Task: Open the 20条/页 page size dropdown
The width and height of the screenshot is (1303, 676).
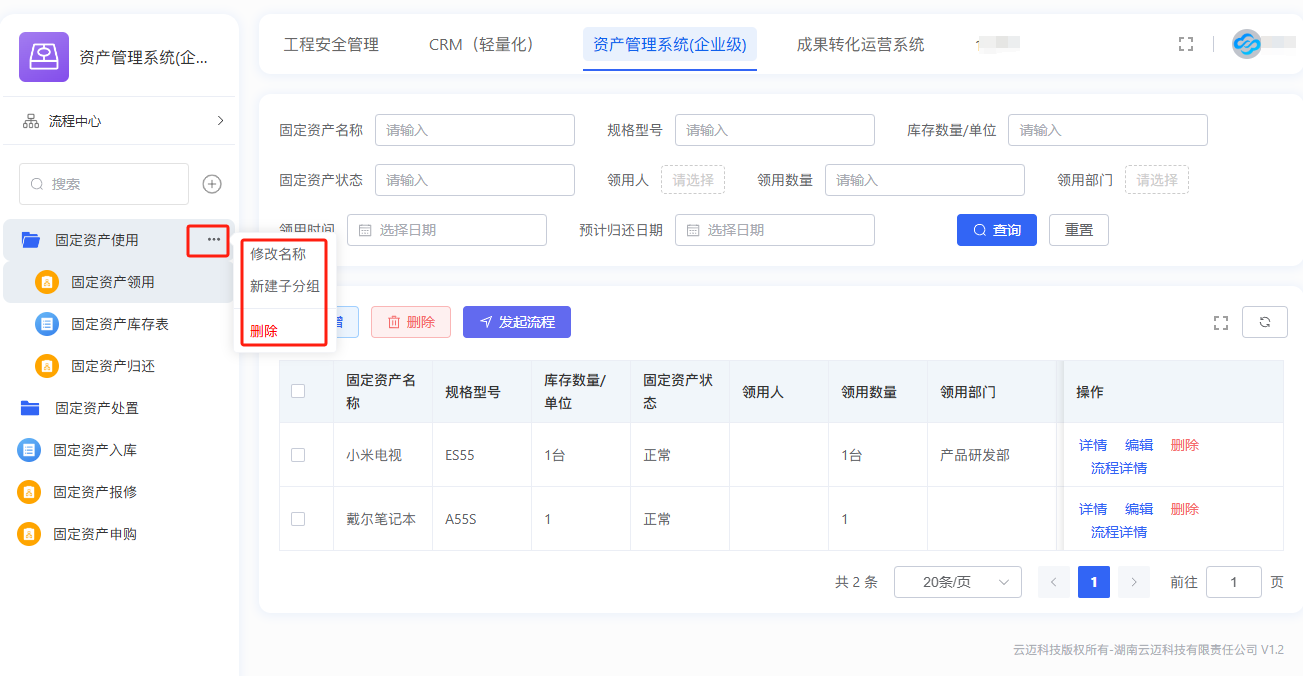Action: 957,582
